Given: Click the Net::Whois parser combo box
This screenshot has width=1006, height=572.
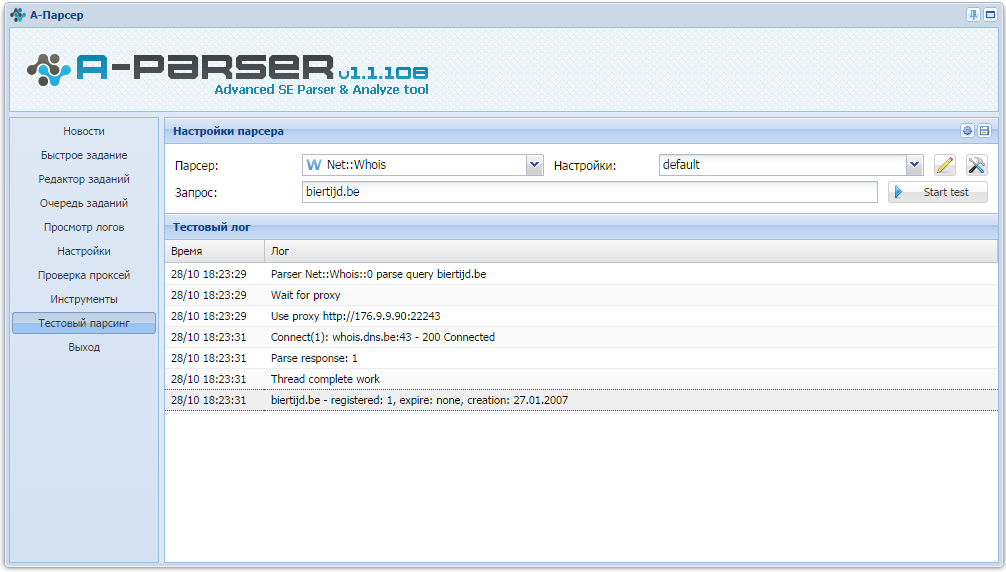Looking at the screenshot, I should [423, 165].
